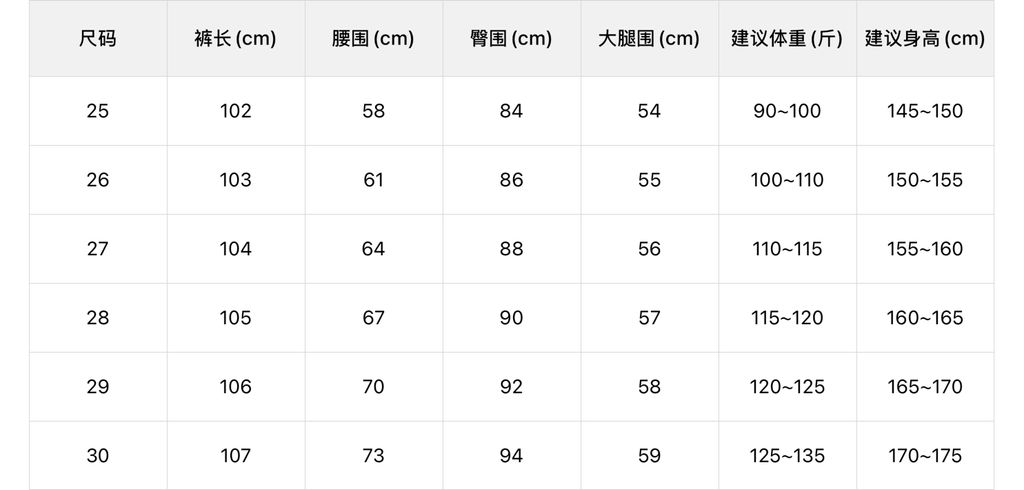This screenshot has width=1024, height=490.
Task: Click thigh value 58
Action: coord(649,387)
